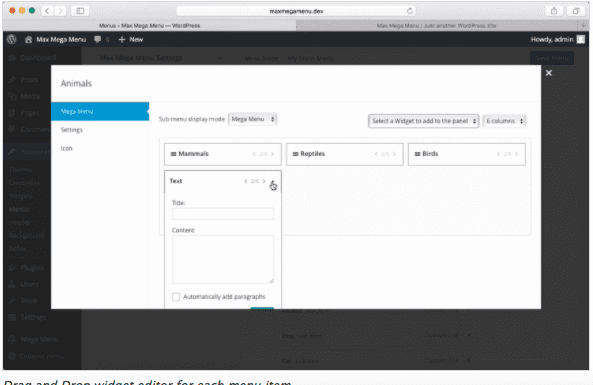Shrink the Text widget with left arrow
This screenshot has width=593, height=385.
click(x=246, y=181)
